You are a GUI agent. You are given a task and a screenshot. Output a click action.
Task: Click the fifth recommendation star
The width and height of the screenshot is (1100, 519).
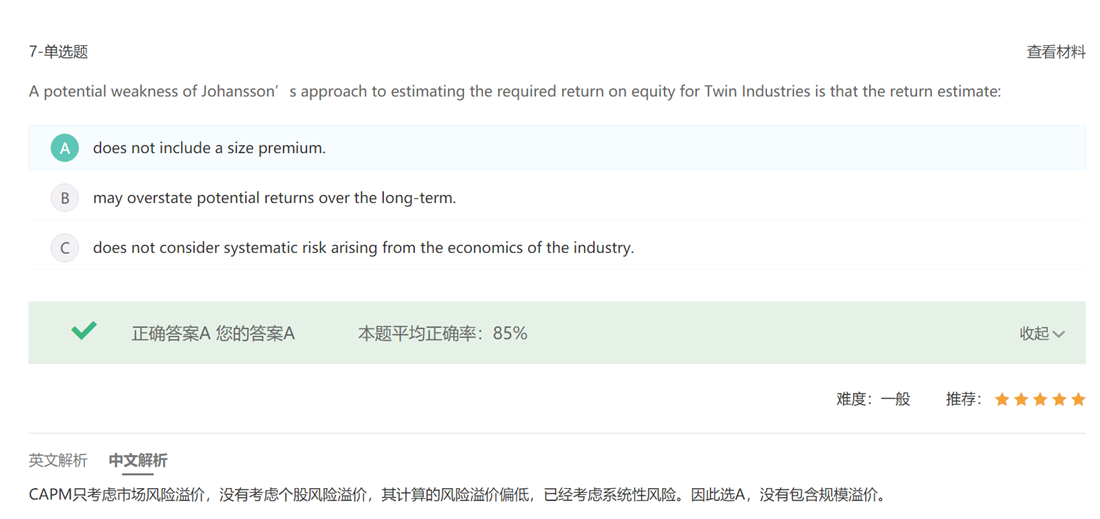tap(1078, 400)
